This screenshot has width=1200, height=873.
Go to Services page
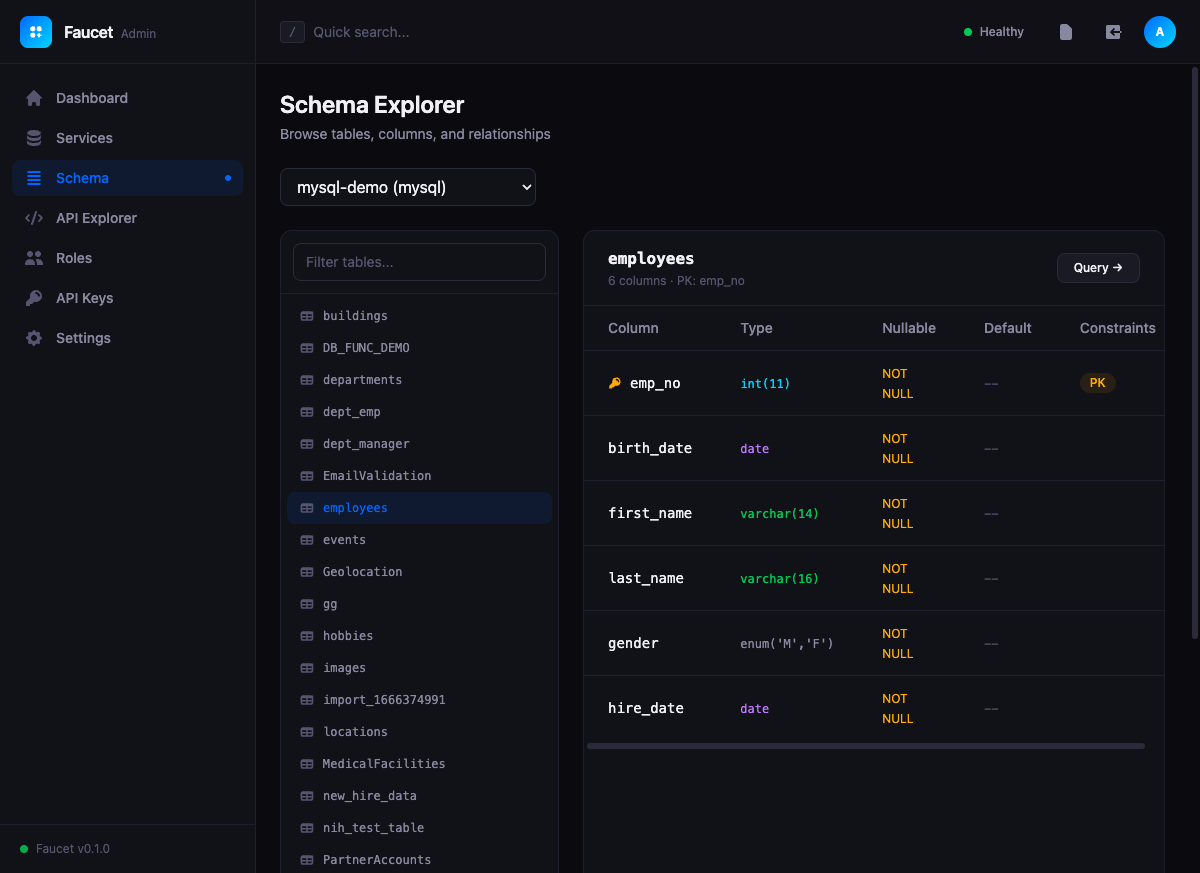pos(128,138)
